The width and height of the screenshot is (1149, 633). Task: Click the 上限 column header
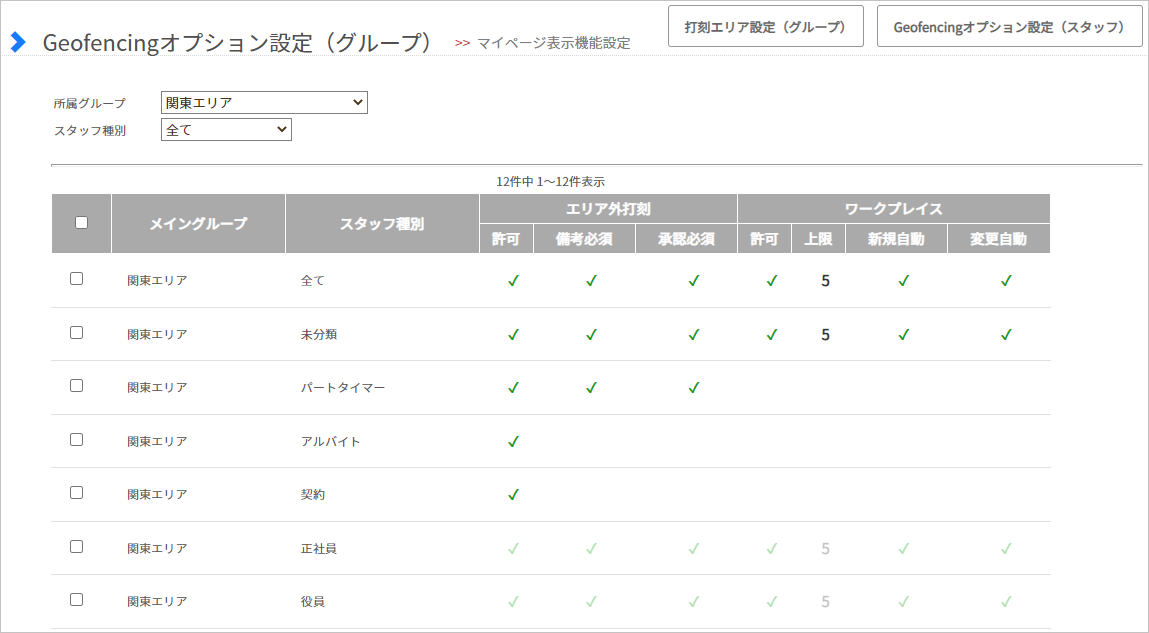819,239
